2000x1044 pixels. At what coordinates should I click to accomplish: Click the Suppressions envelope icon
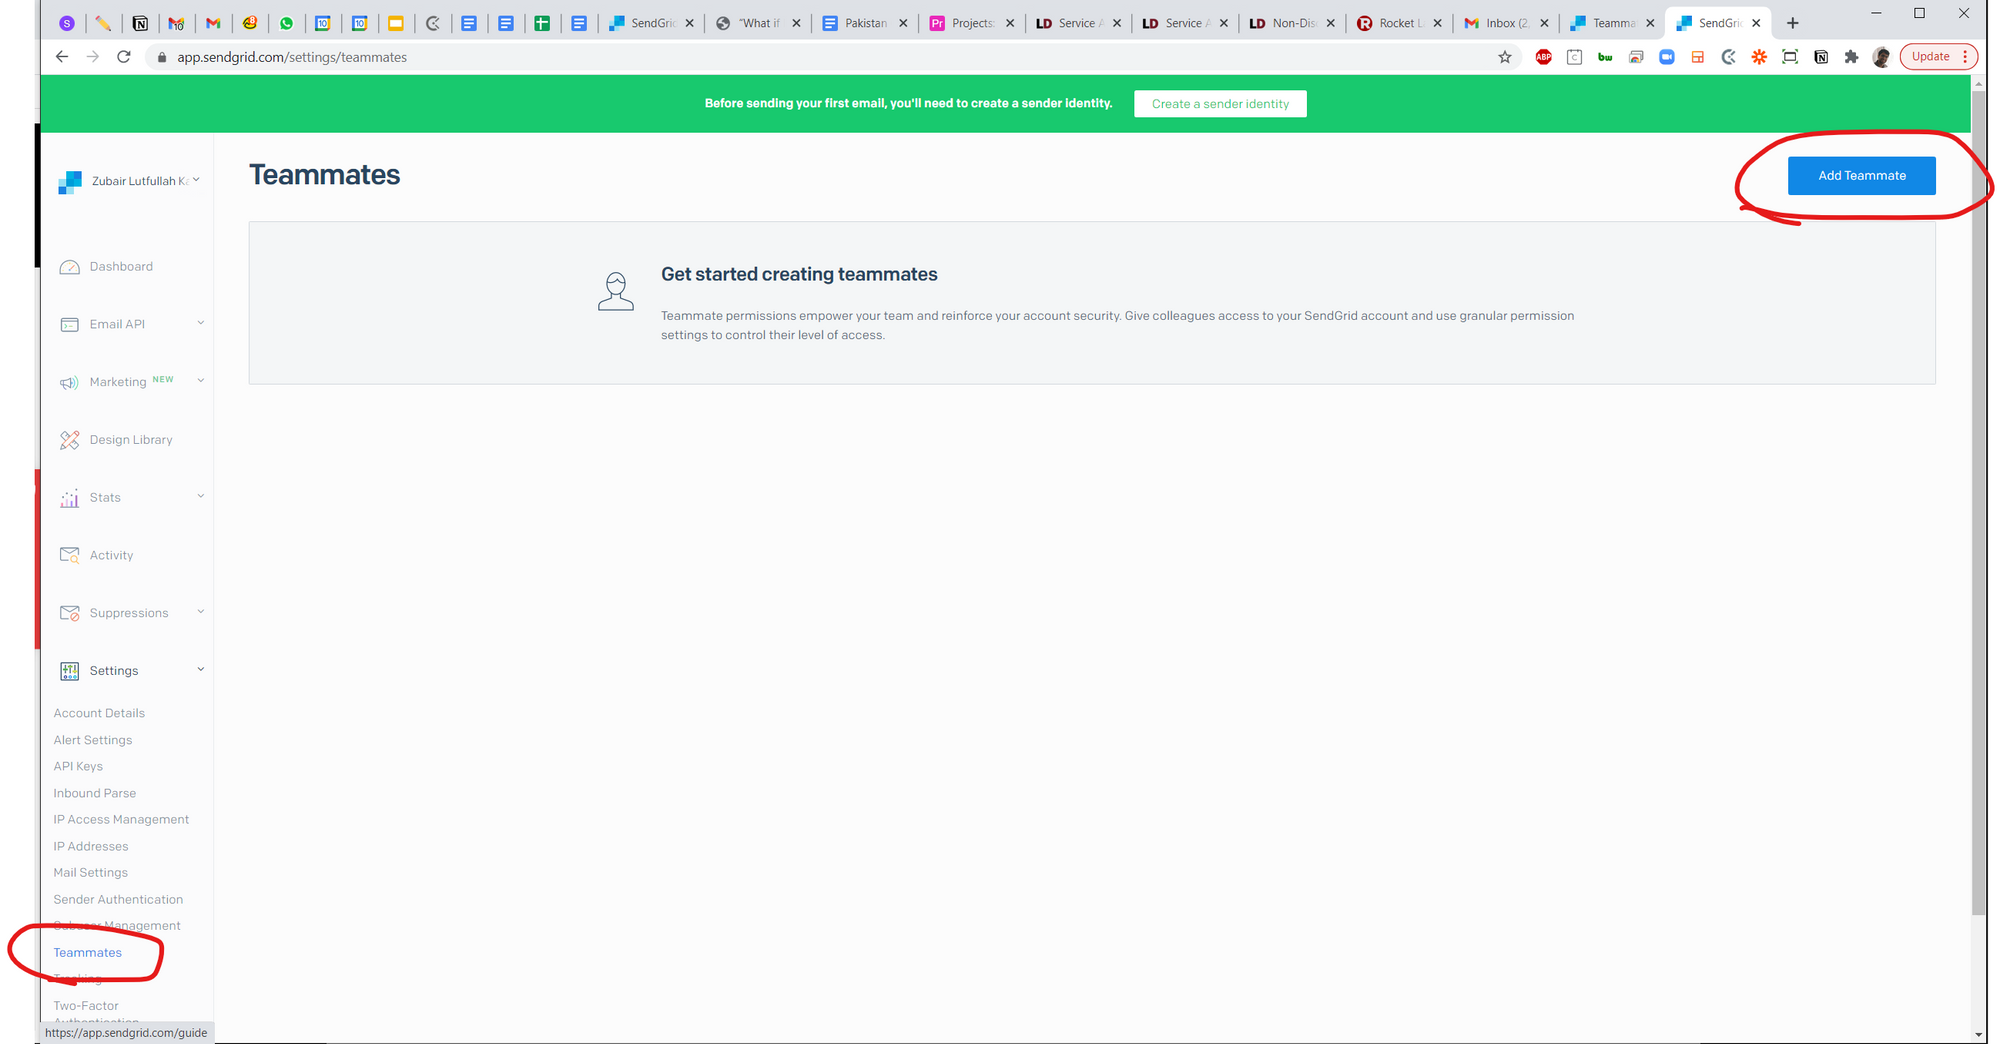(x=69, y=613)
